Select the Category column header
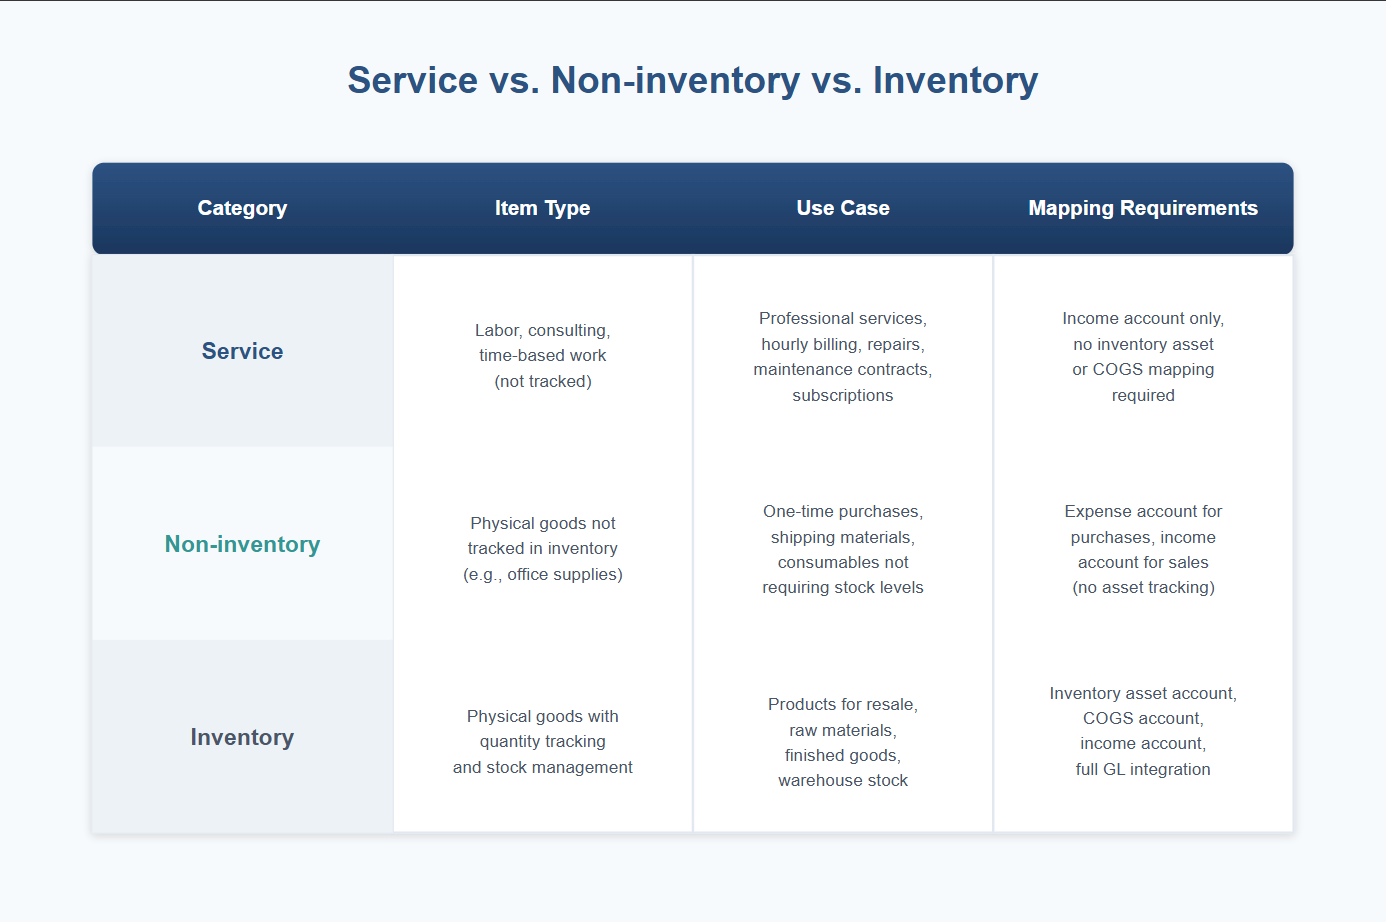Screen dimensions: 1386x922 tap(242, 208)
